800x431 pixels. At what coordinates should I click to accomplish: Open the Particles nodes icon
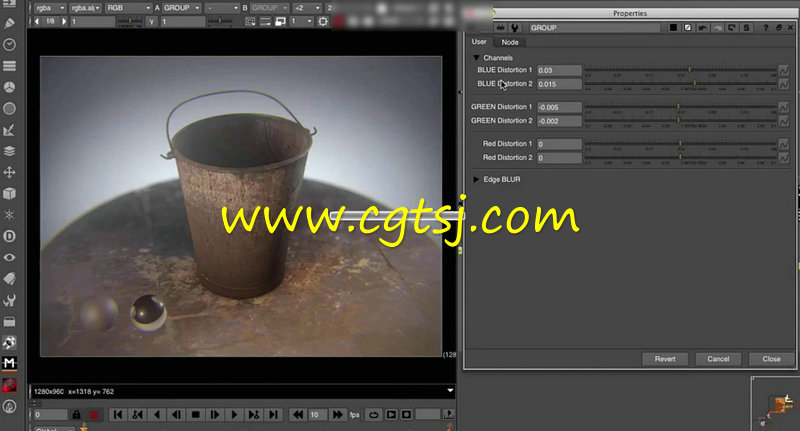point(9,215)
